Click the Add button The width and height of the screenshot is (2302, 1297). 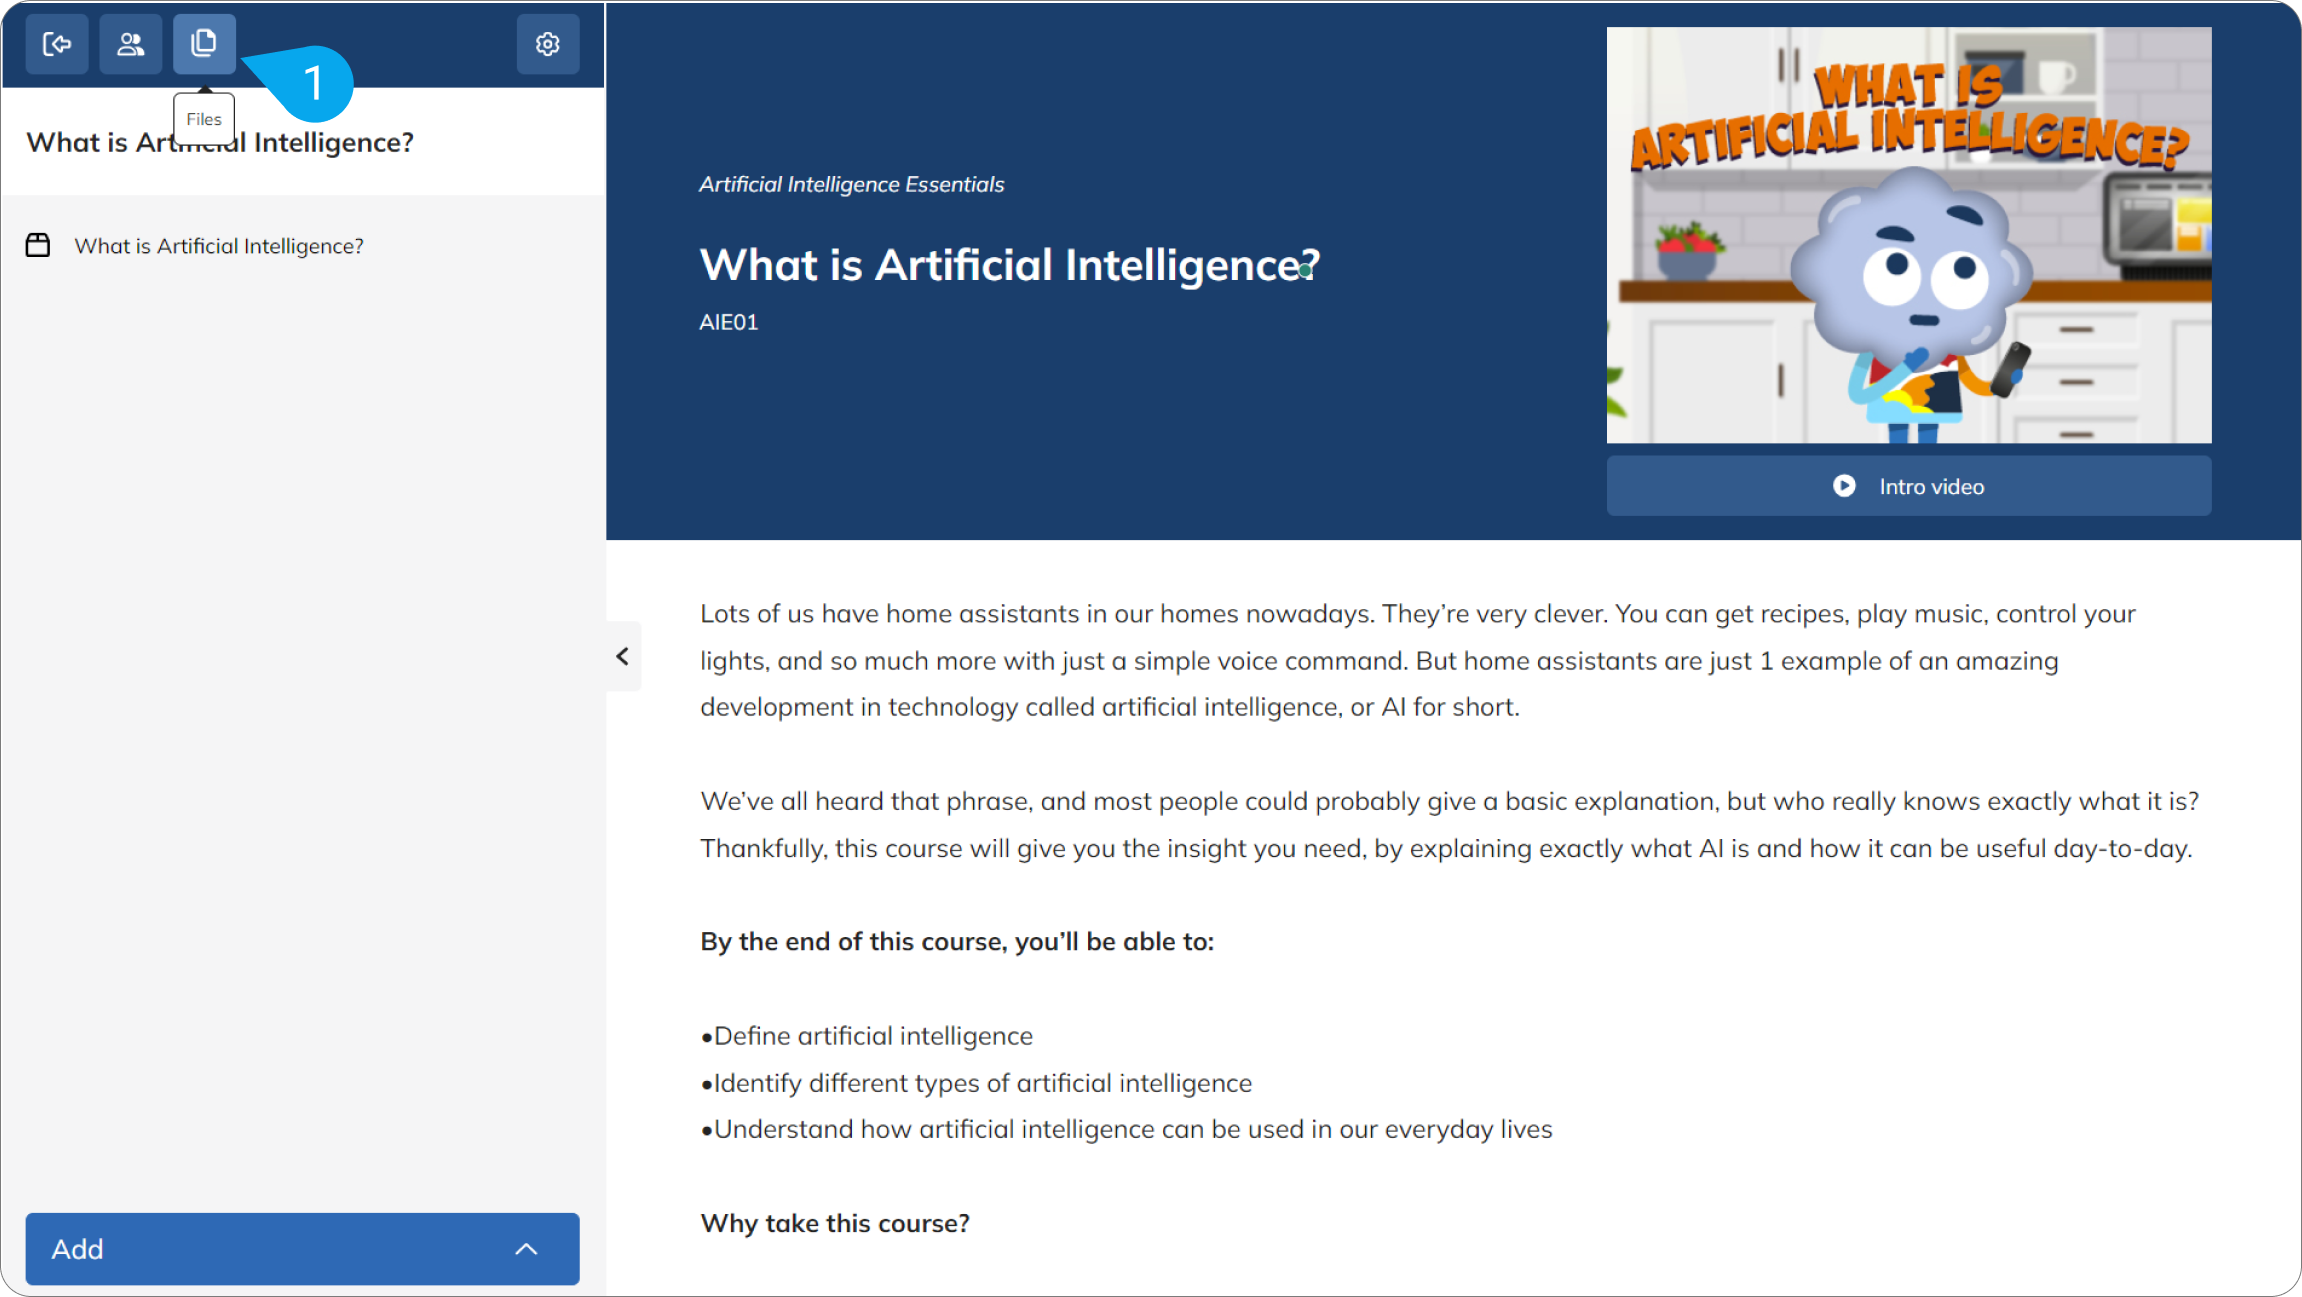coord(302,1249)
